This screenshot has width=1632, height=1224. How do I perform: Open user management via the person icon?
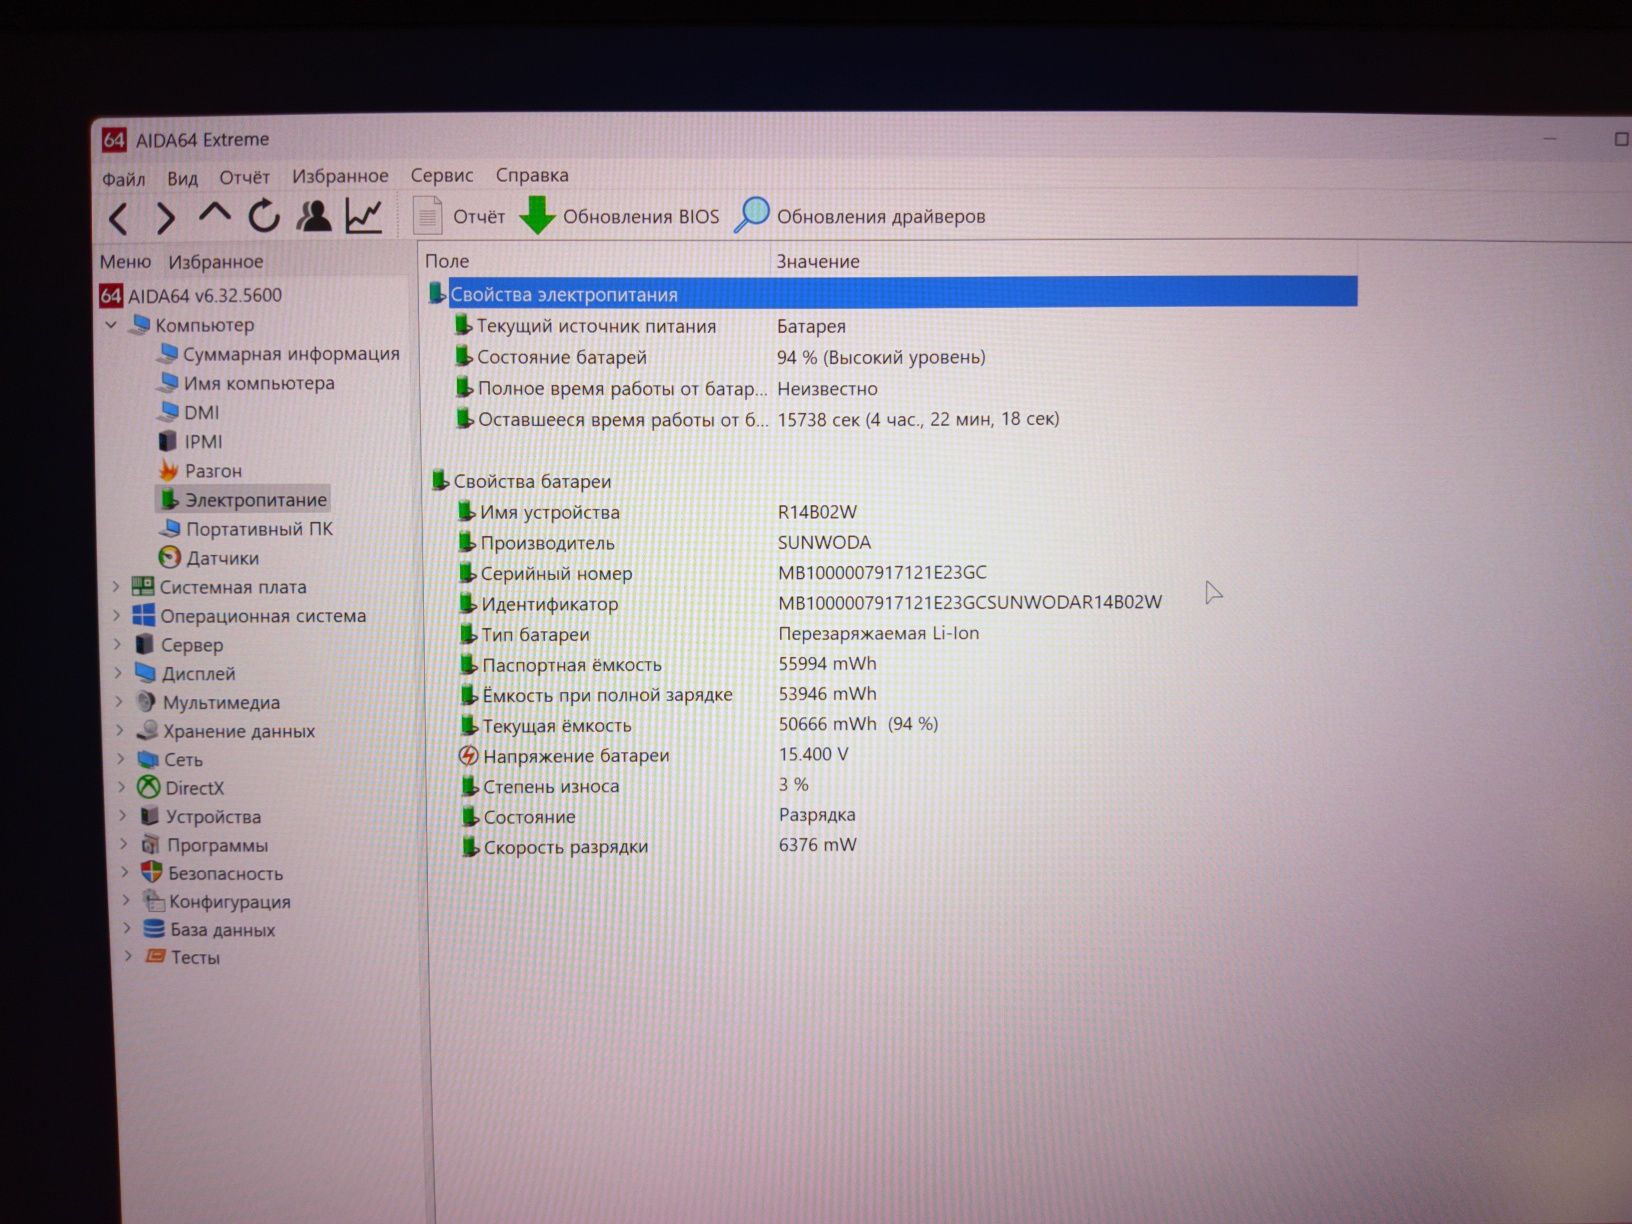(314, 215)
